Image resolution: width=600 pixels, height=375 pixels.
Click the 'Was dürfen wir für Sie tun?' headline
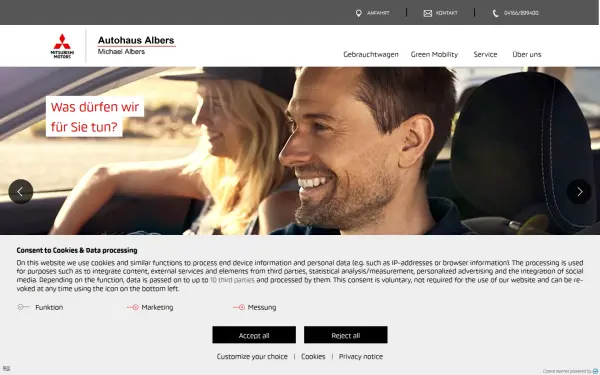(x=95, y=117)
